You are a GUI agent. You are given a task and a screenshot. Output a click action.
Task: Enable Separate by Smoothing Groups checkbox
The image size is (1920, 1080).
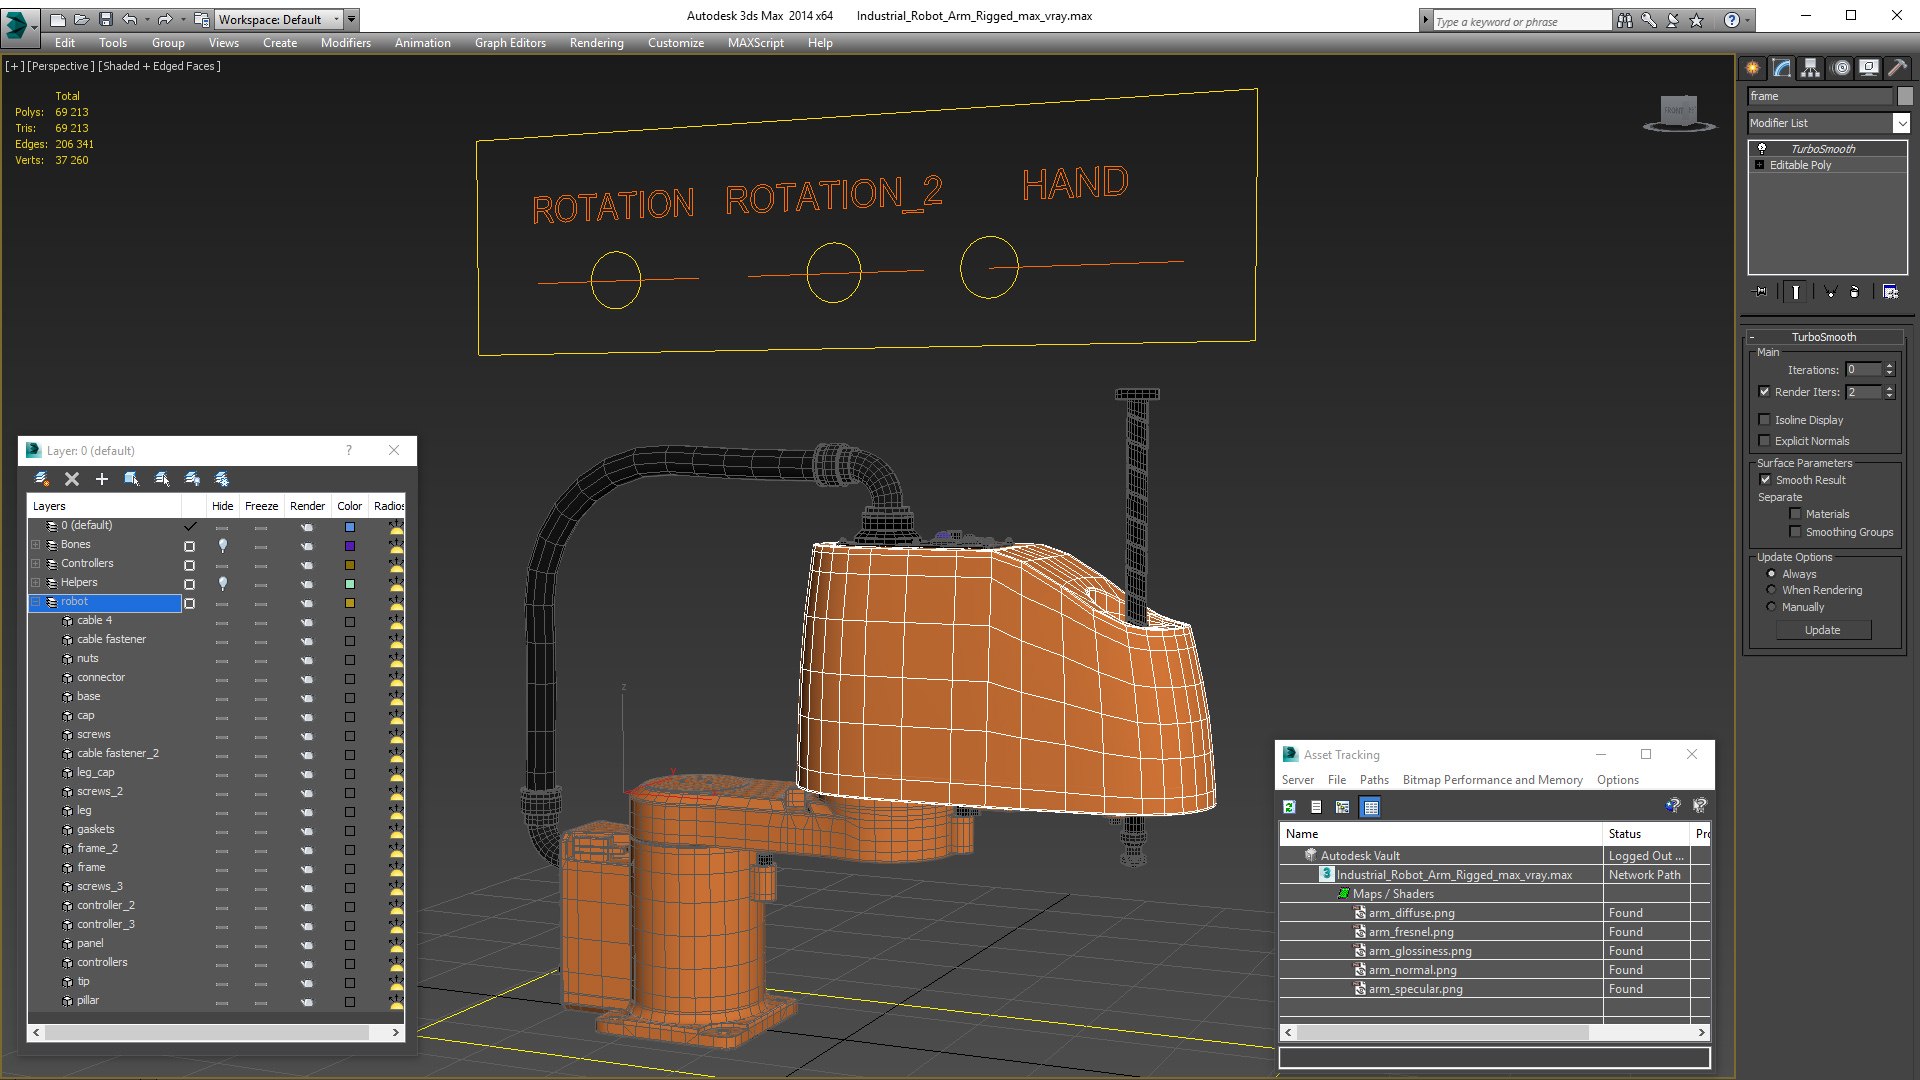[x=1795, y=532]
